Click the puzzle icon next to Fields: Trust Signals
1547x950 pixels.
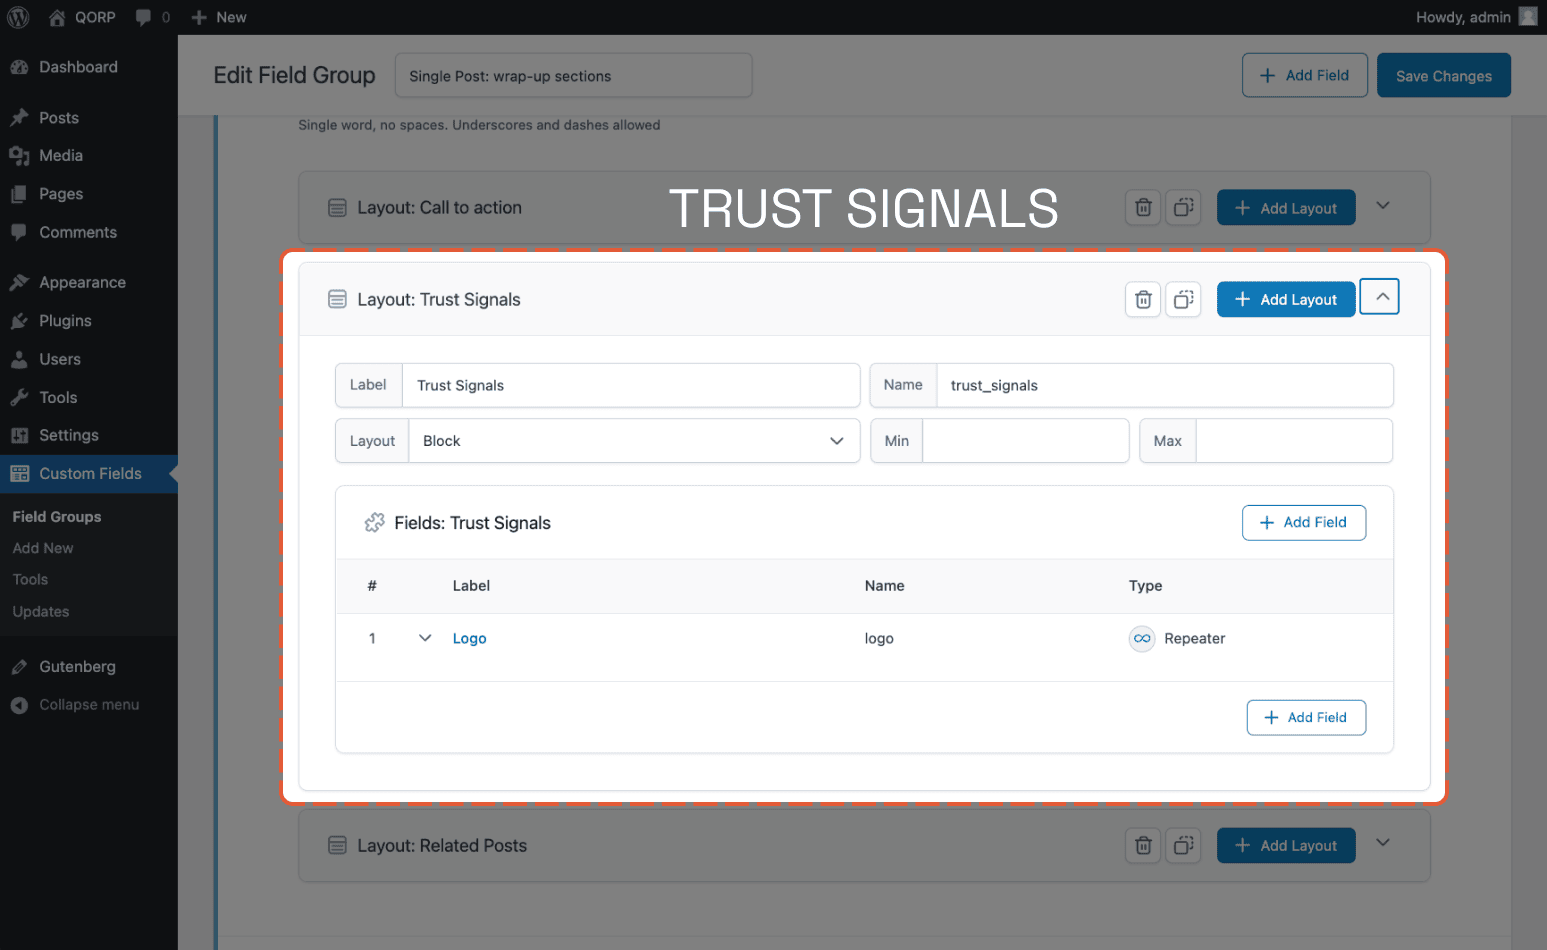[x=374, y=522]
